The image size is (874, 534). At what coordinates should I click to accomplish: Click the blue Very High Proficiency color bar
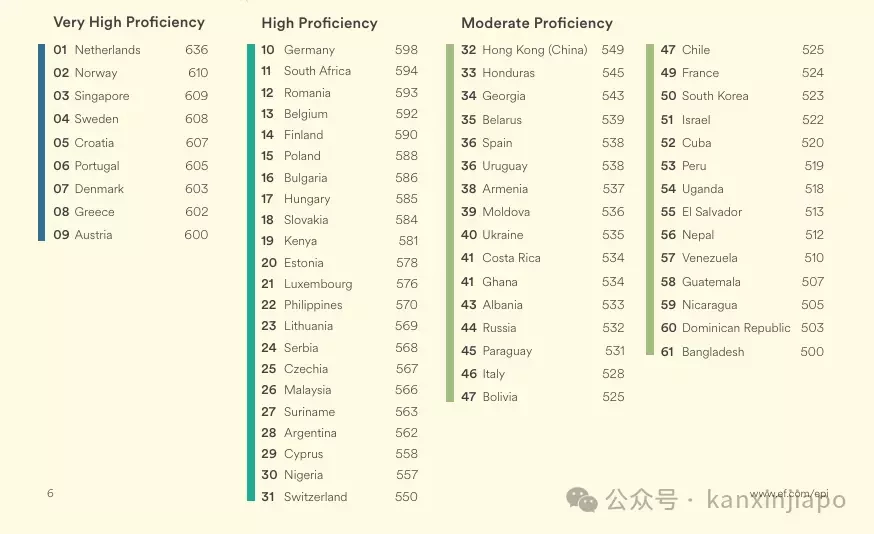(41, 142)
